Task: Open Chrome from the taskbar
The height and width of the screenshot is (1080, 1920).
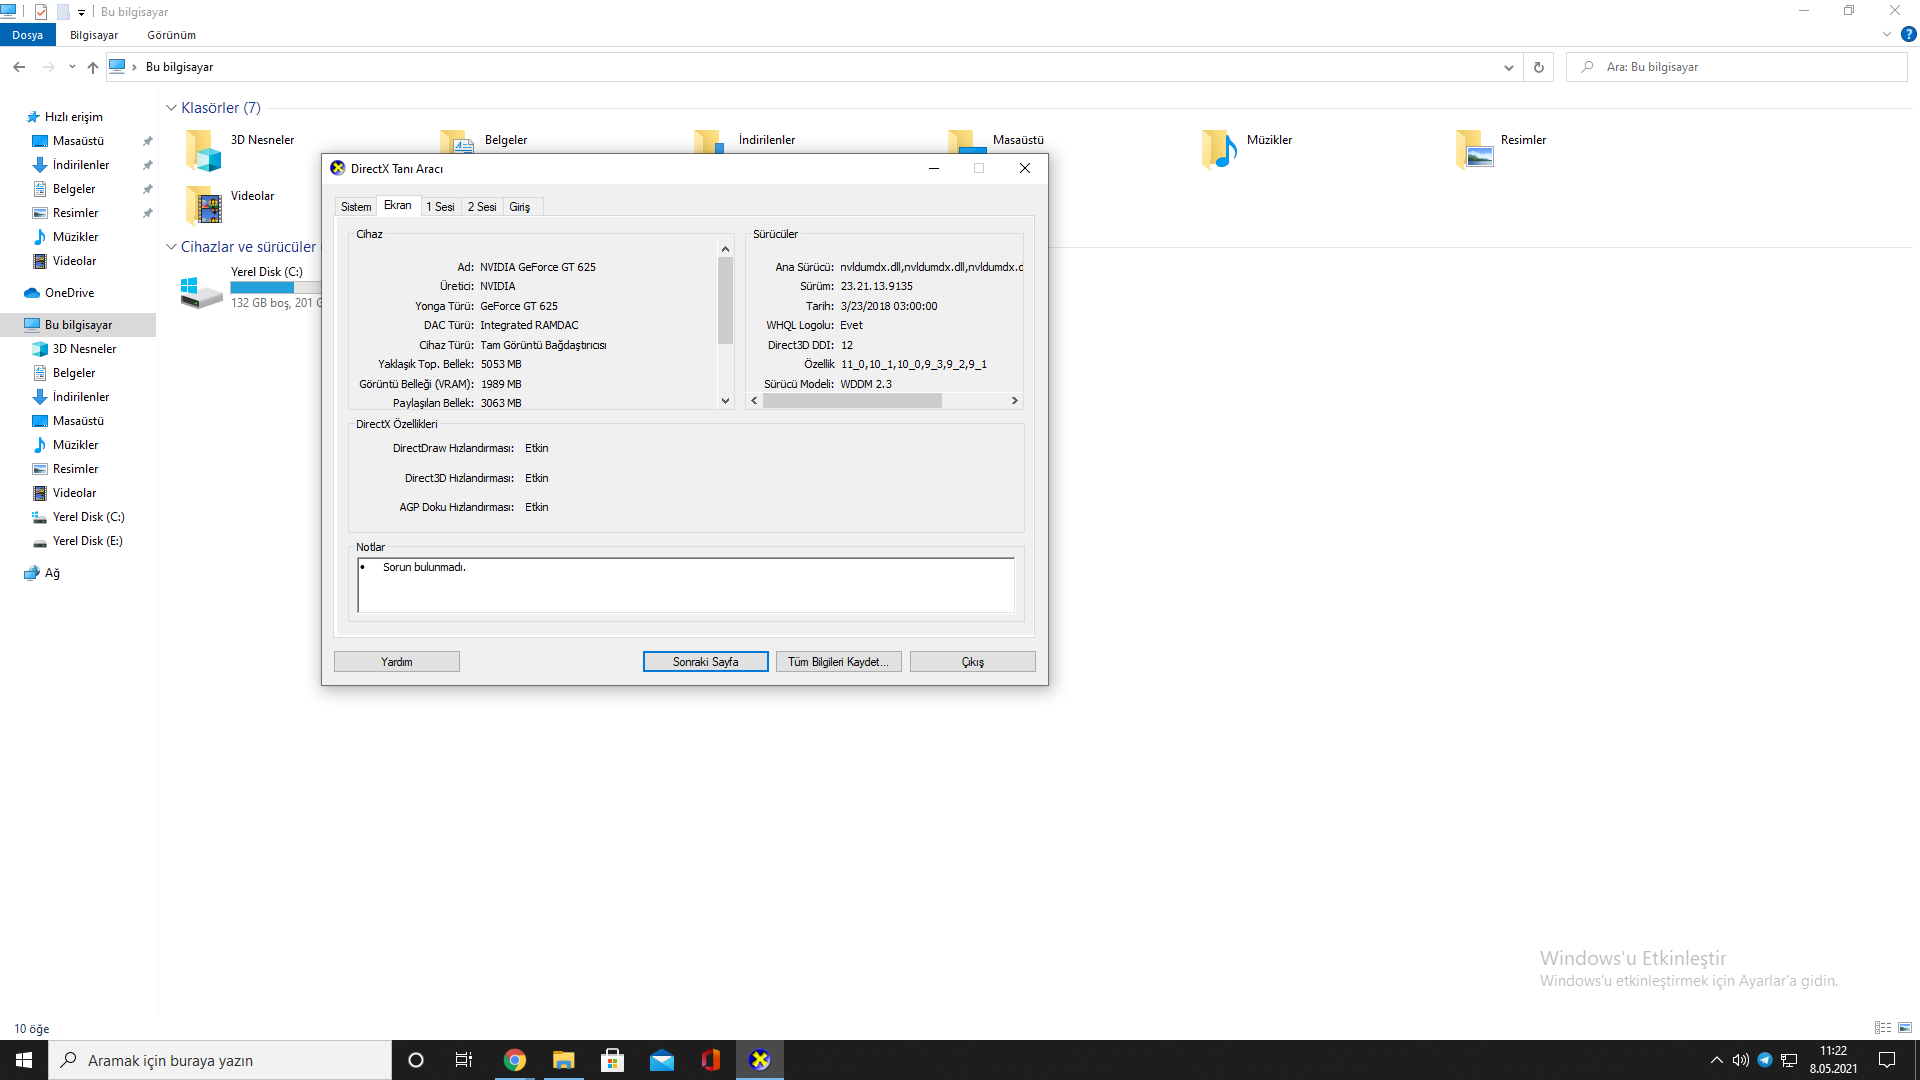Action: point(515,1060)
